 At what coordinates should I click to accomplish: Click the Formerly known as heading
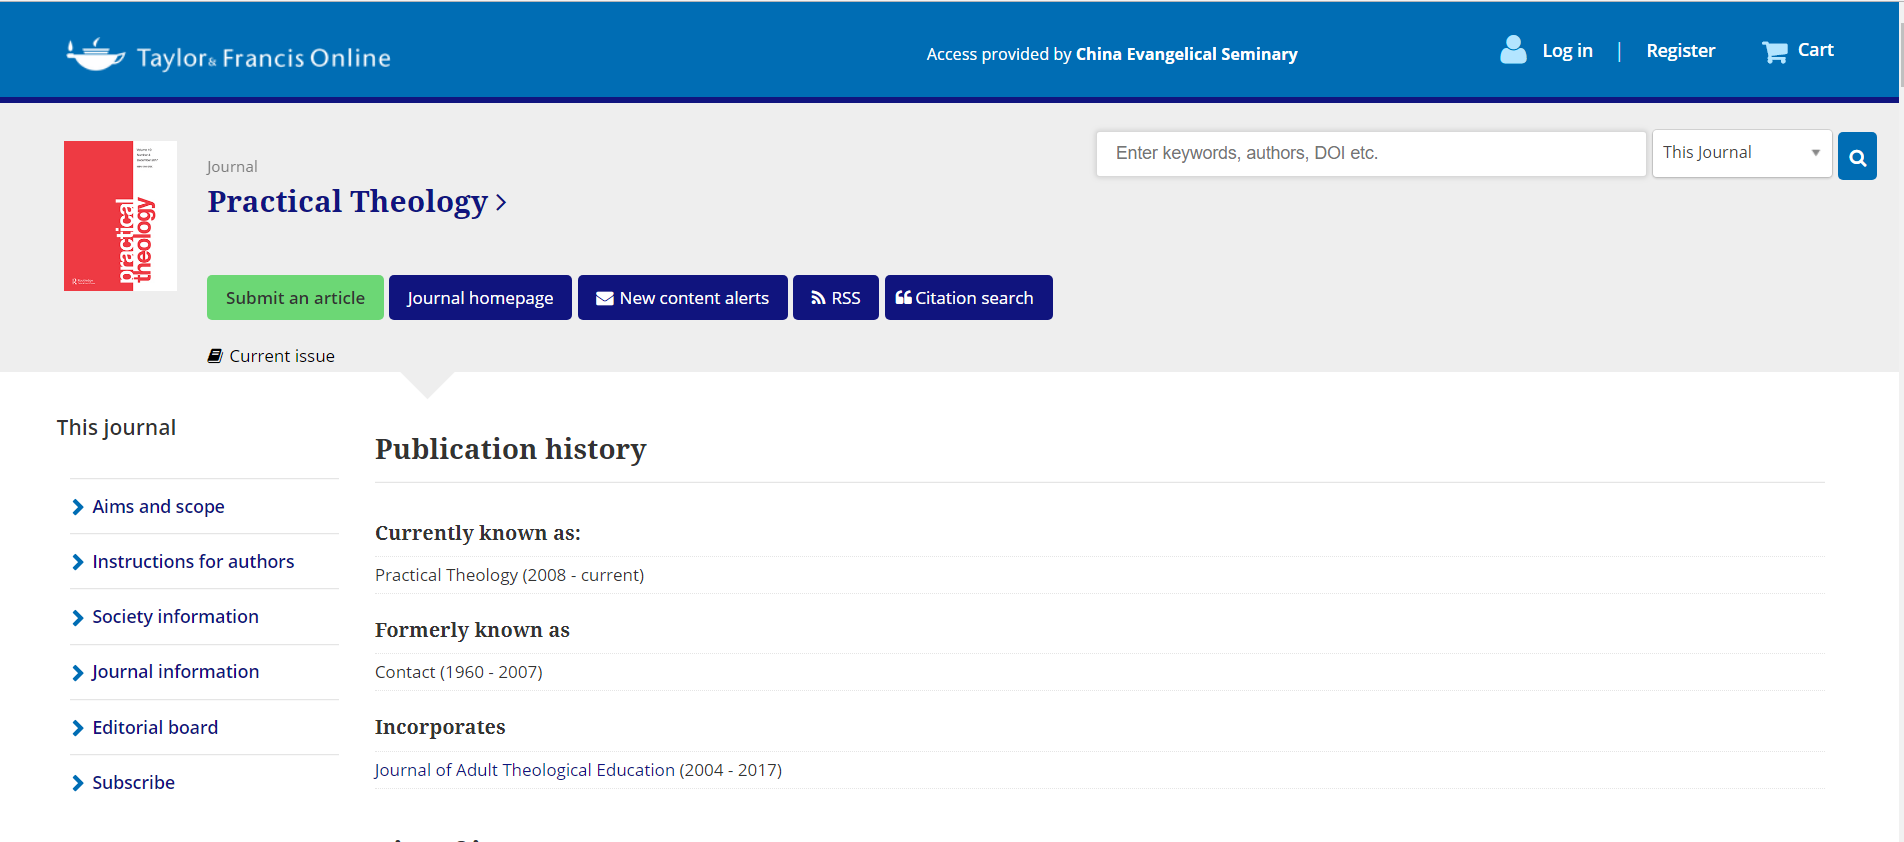(472, 630)
